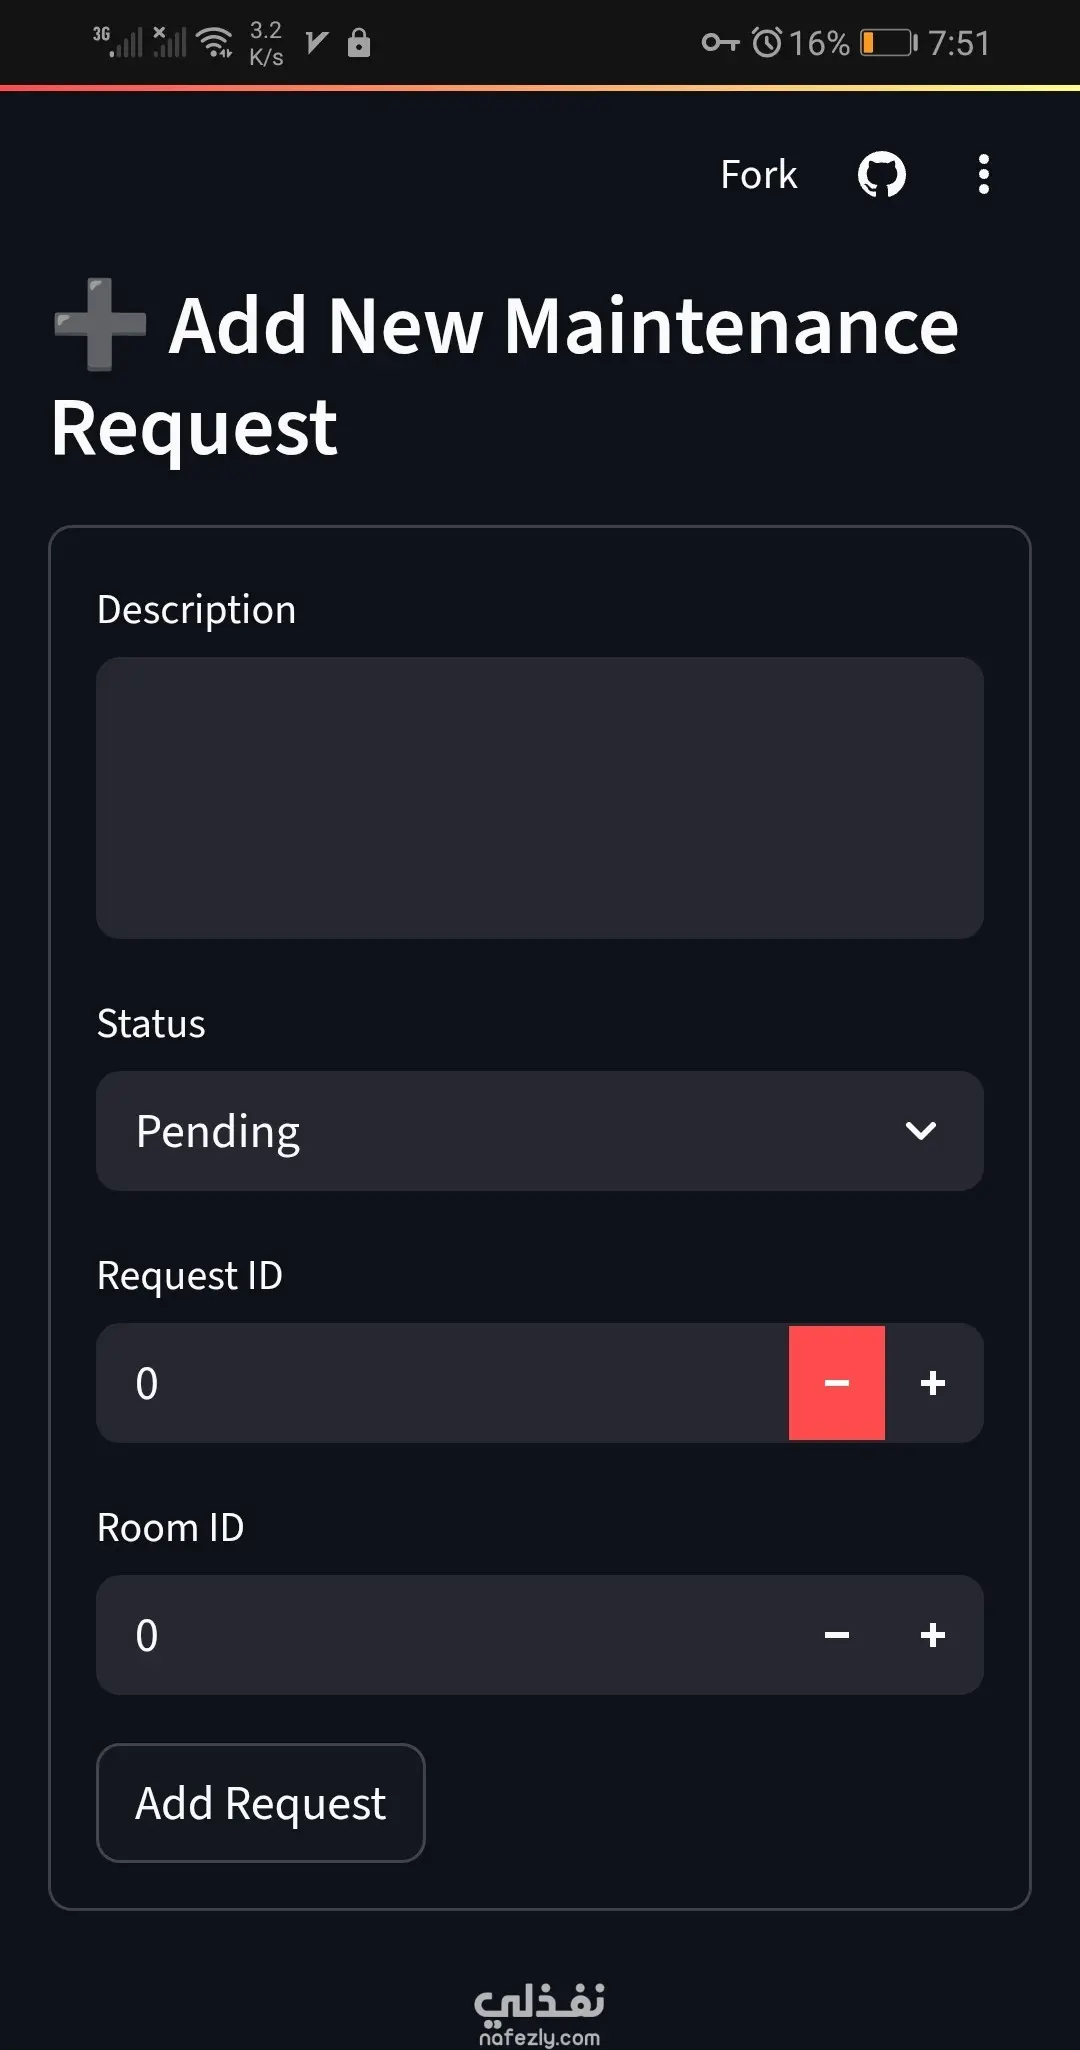The width and height of the screenshot is (1080, 2050).
Task: Click inside the Description text area
Action: [x=540, y=797]
